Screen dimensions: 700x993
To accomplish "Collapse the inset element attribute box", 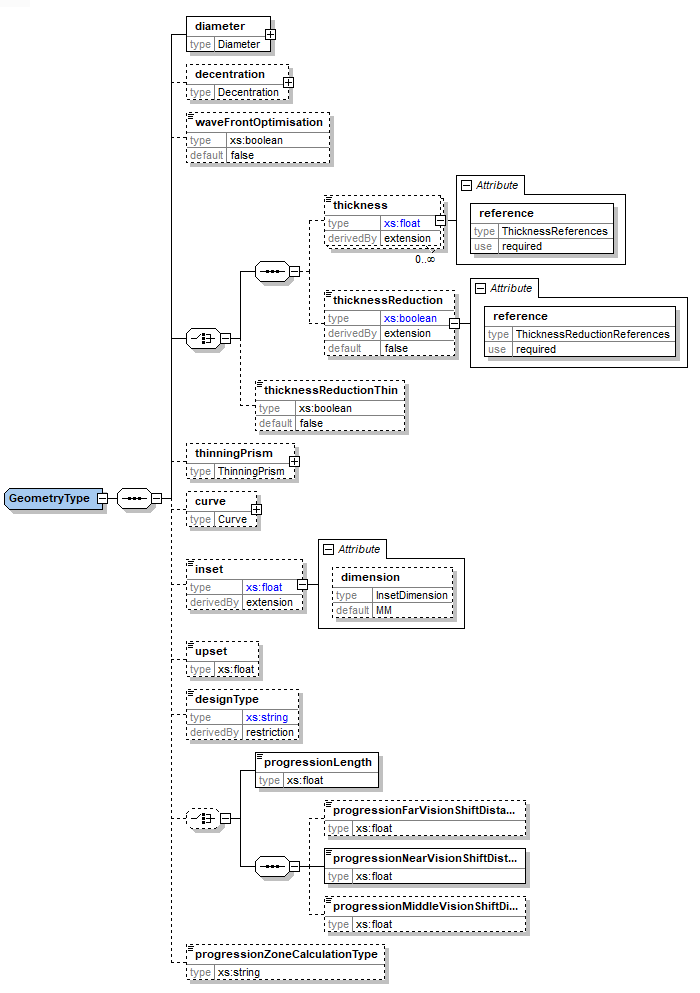I will (302, 585).
